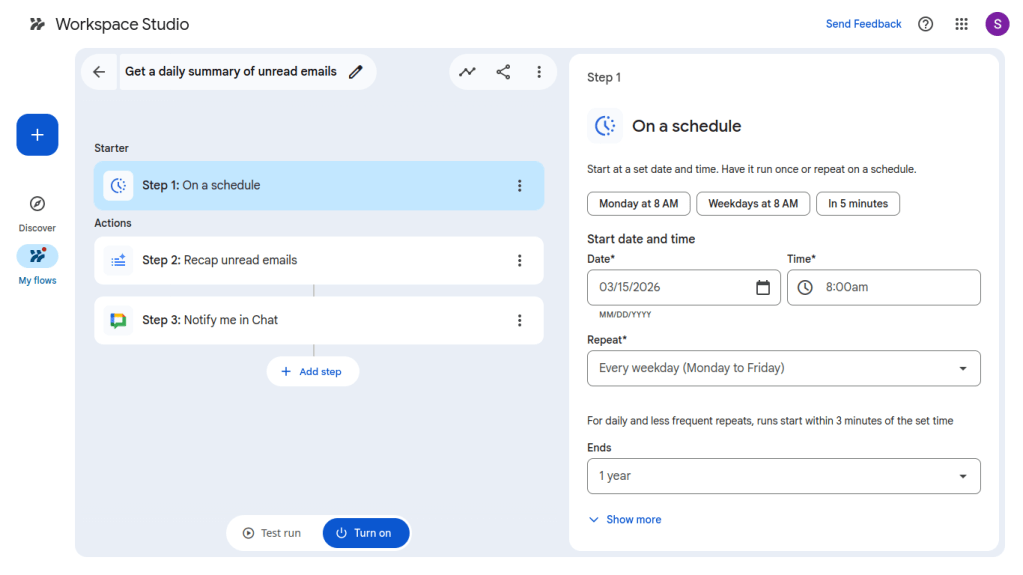Open the Ends dropdown showing 1 year

click(784, 476)
